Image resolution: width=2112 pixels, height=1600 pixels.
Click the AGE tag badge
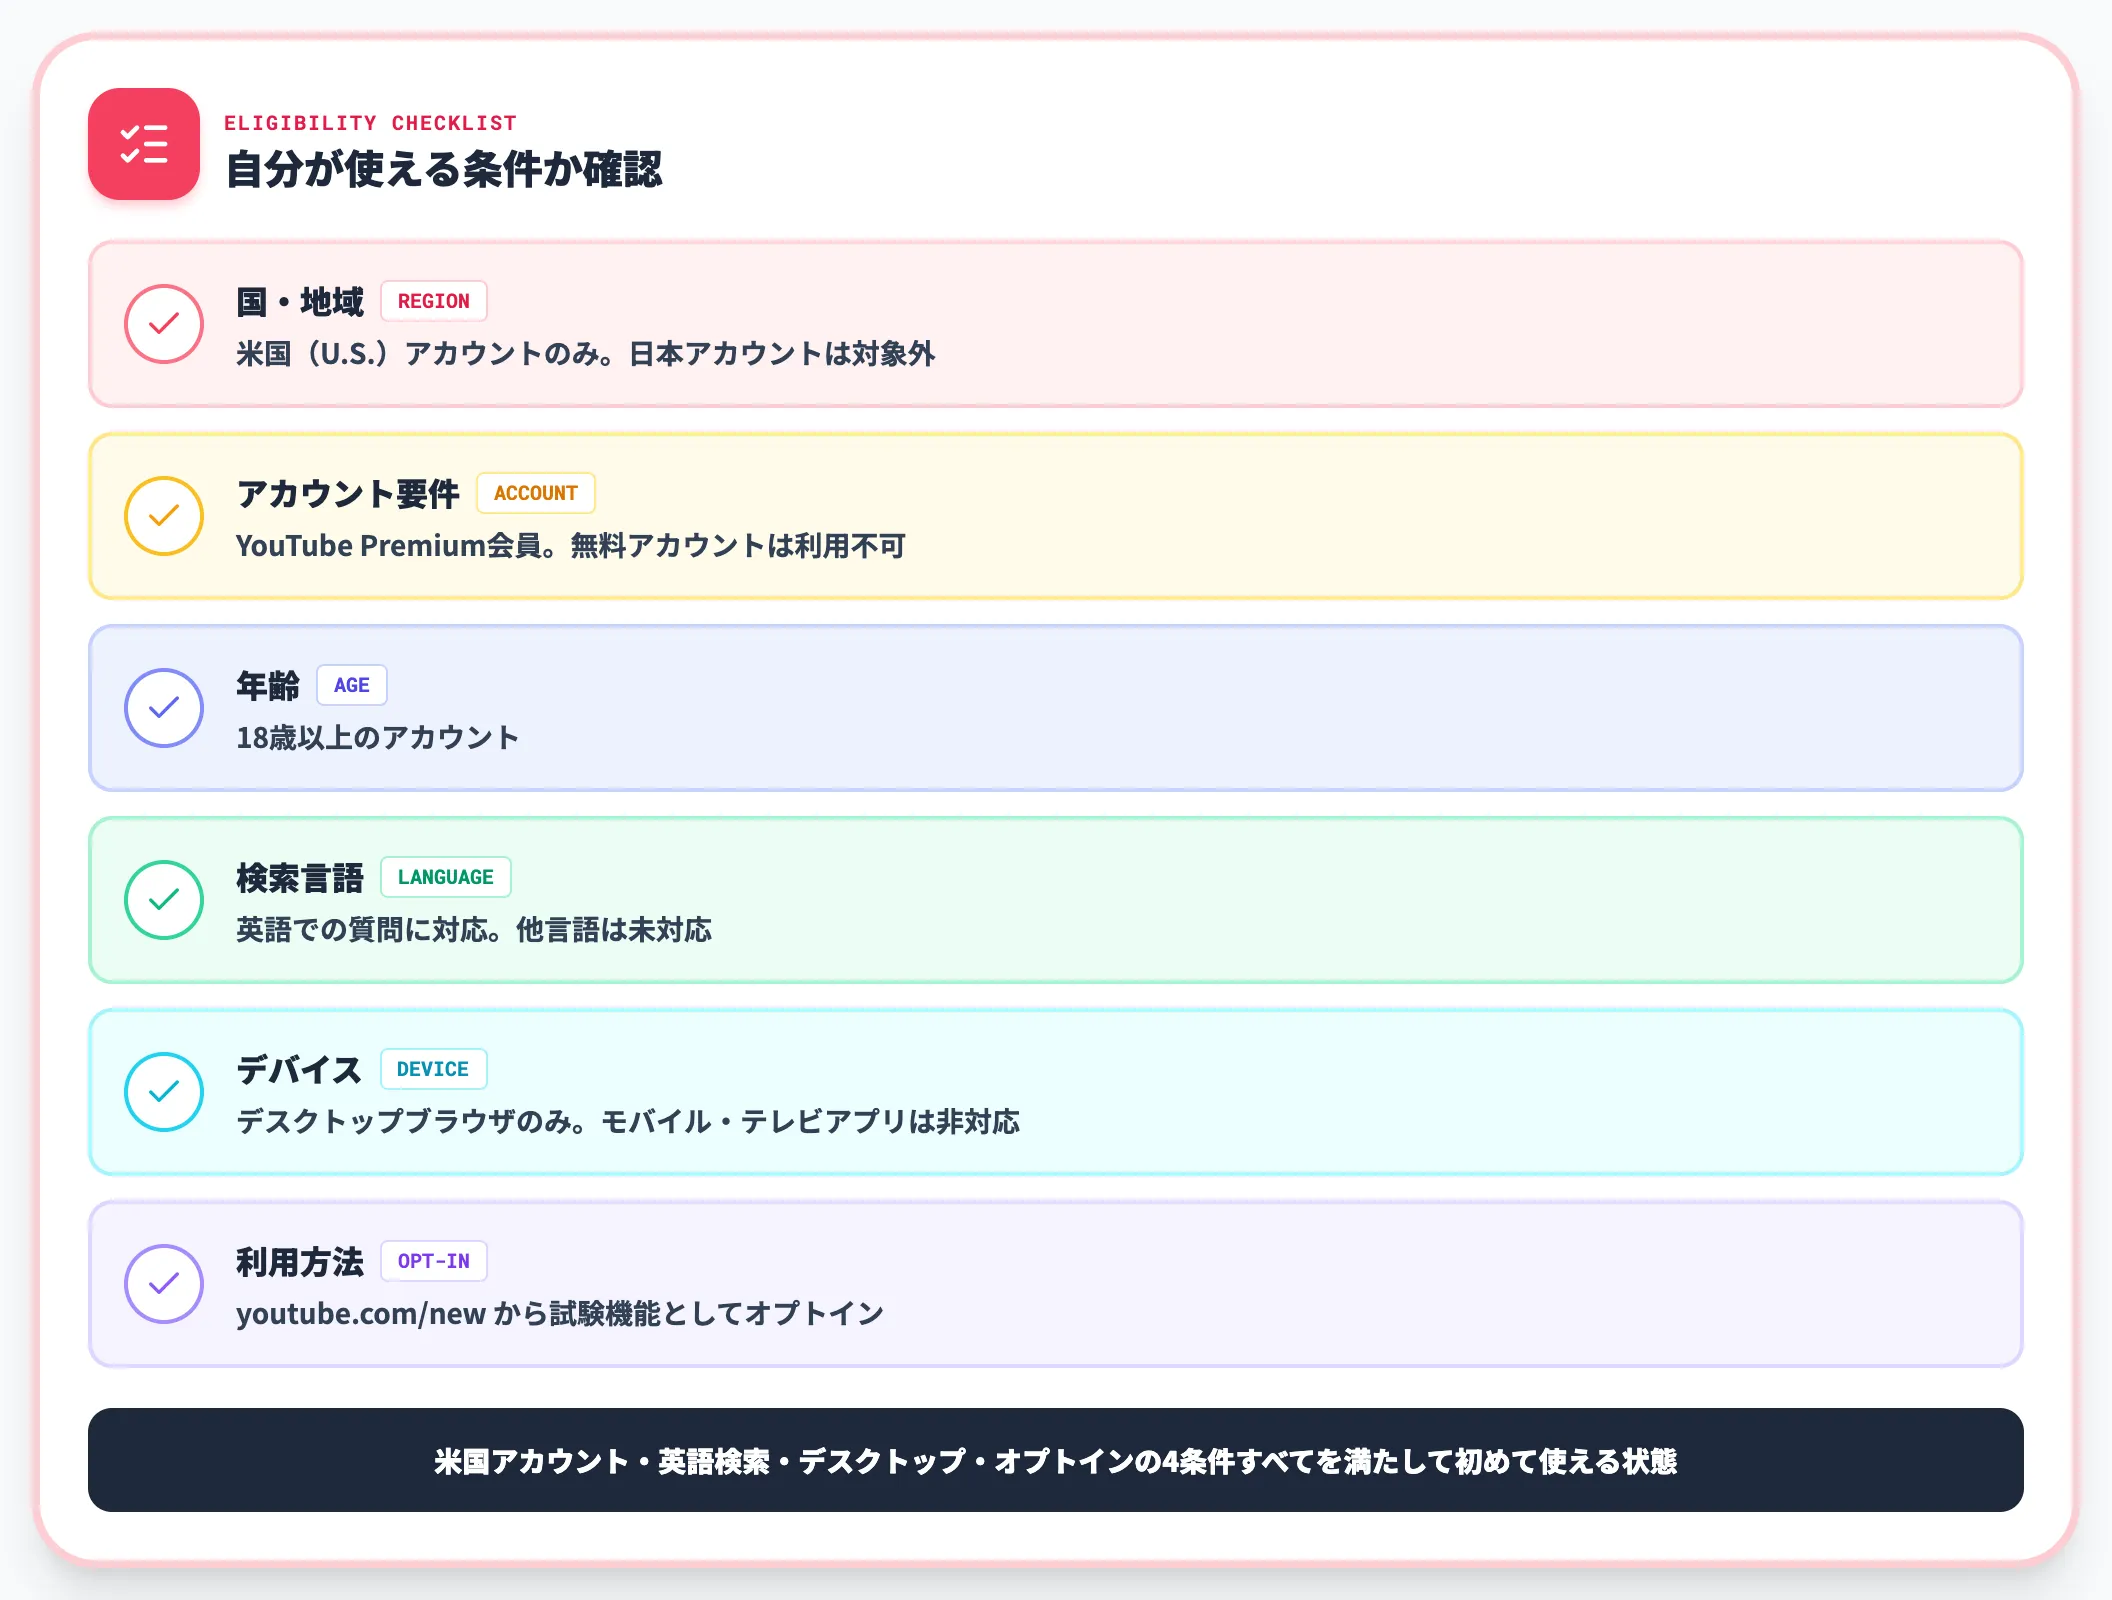tap(352, 685)
